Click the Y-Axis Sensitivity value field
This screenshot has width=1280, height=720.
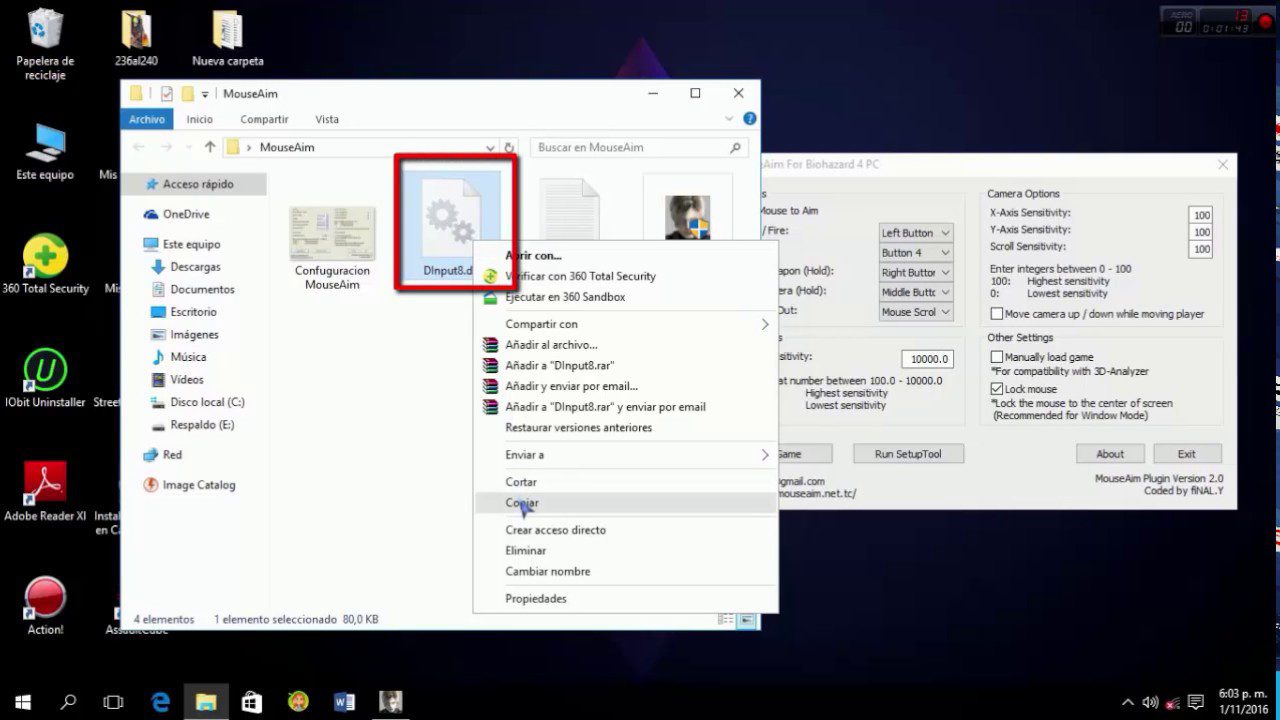click(1201, 232)
